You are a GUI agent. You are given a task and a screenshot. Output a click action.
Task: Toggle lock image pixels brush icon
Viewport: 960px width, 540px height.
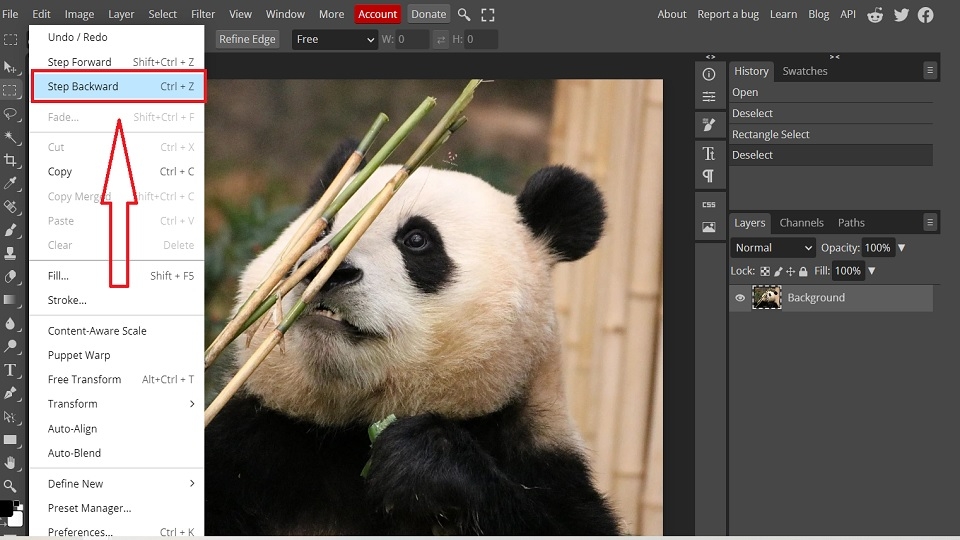(x=778, y=271)
